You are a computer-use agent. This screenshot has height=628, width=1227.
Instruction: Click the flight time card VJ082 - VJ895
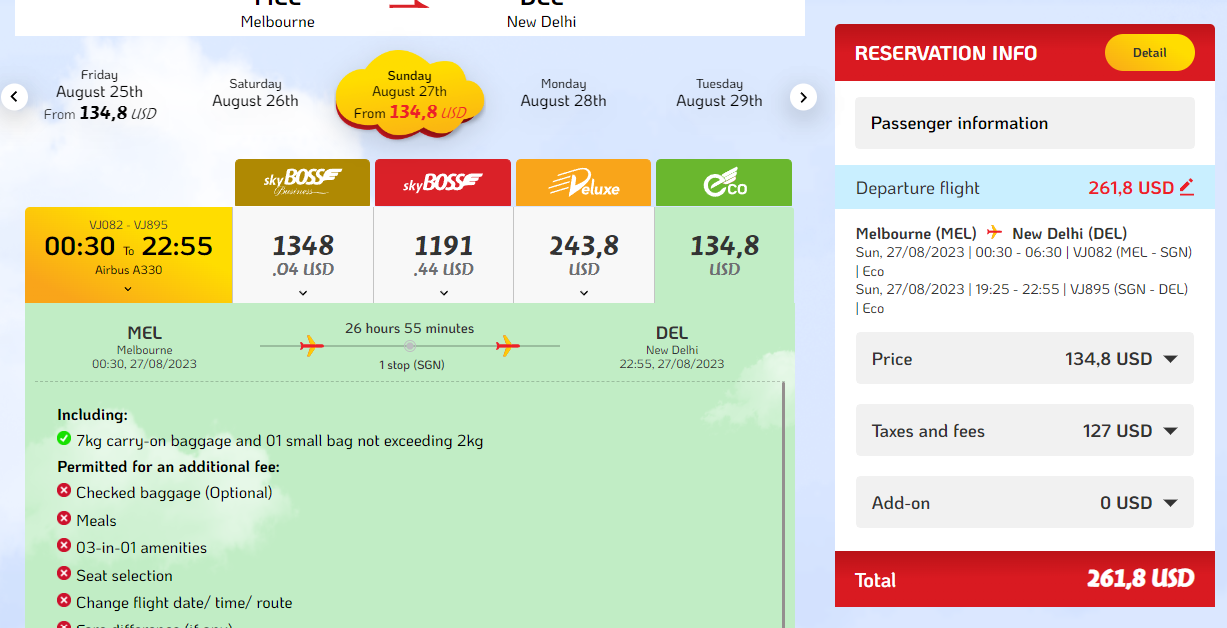[128, 254]
